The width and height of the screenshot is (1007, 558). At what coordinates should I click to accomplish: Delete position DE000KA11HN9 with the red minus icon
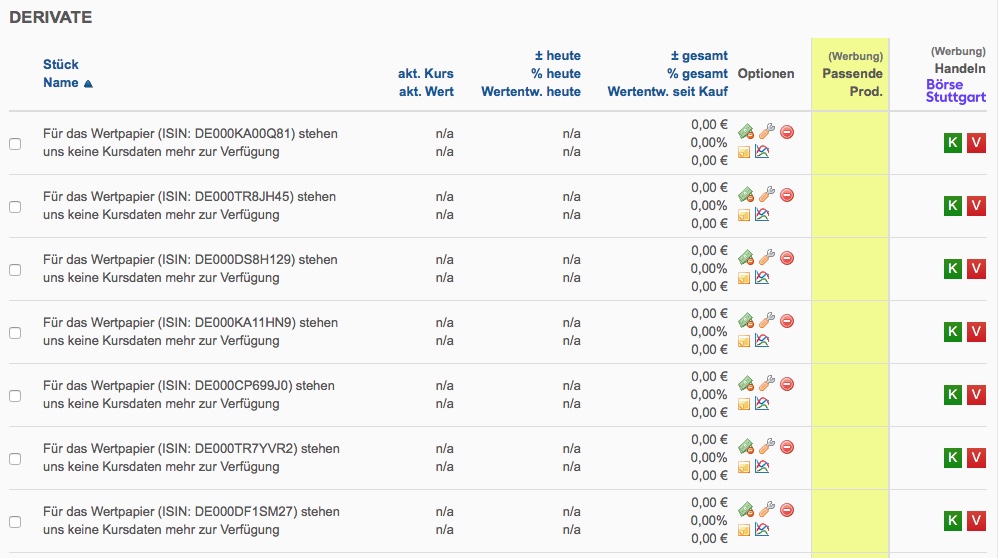(x=787, y=321)
